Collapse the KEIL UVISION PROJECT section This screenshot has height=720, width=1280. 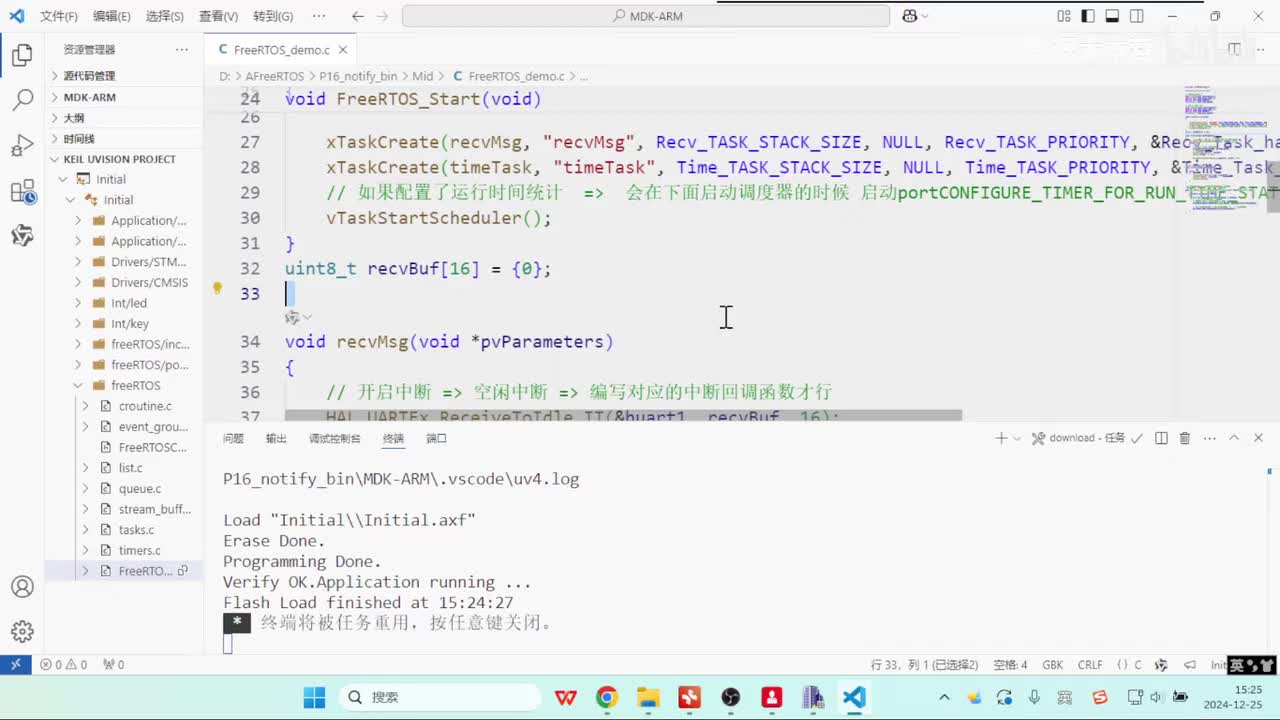[122, 159]
